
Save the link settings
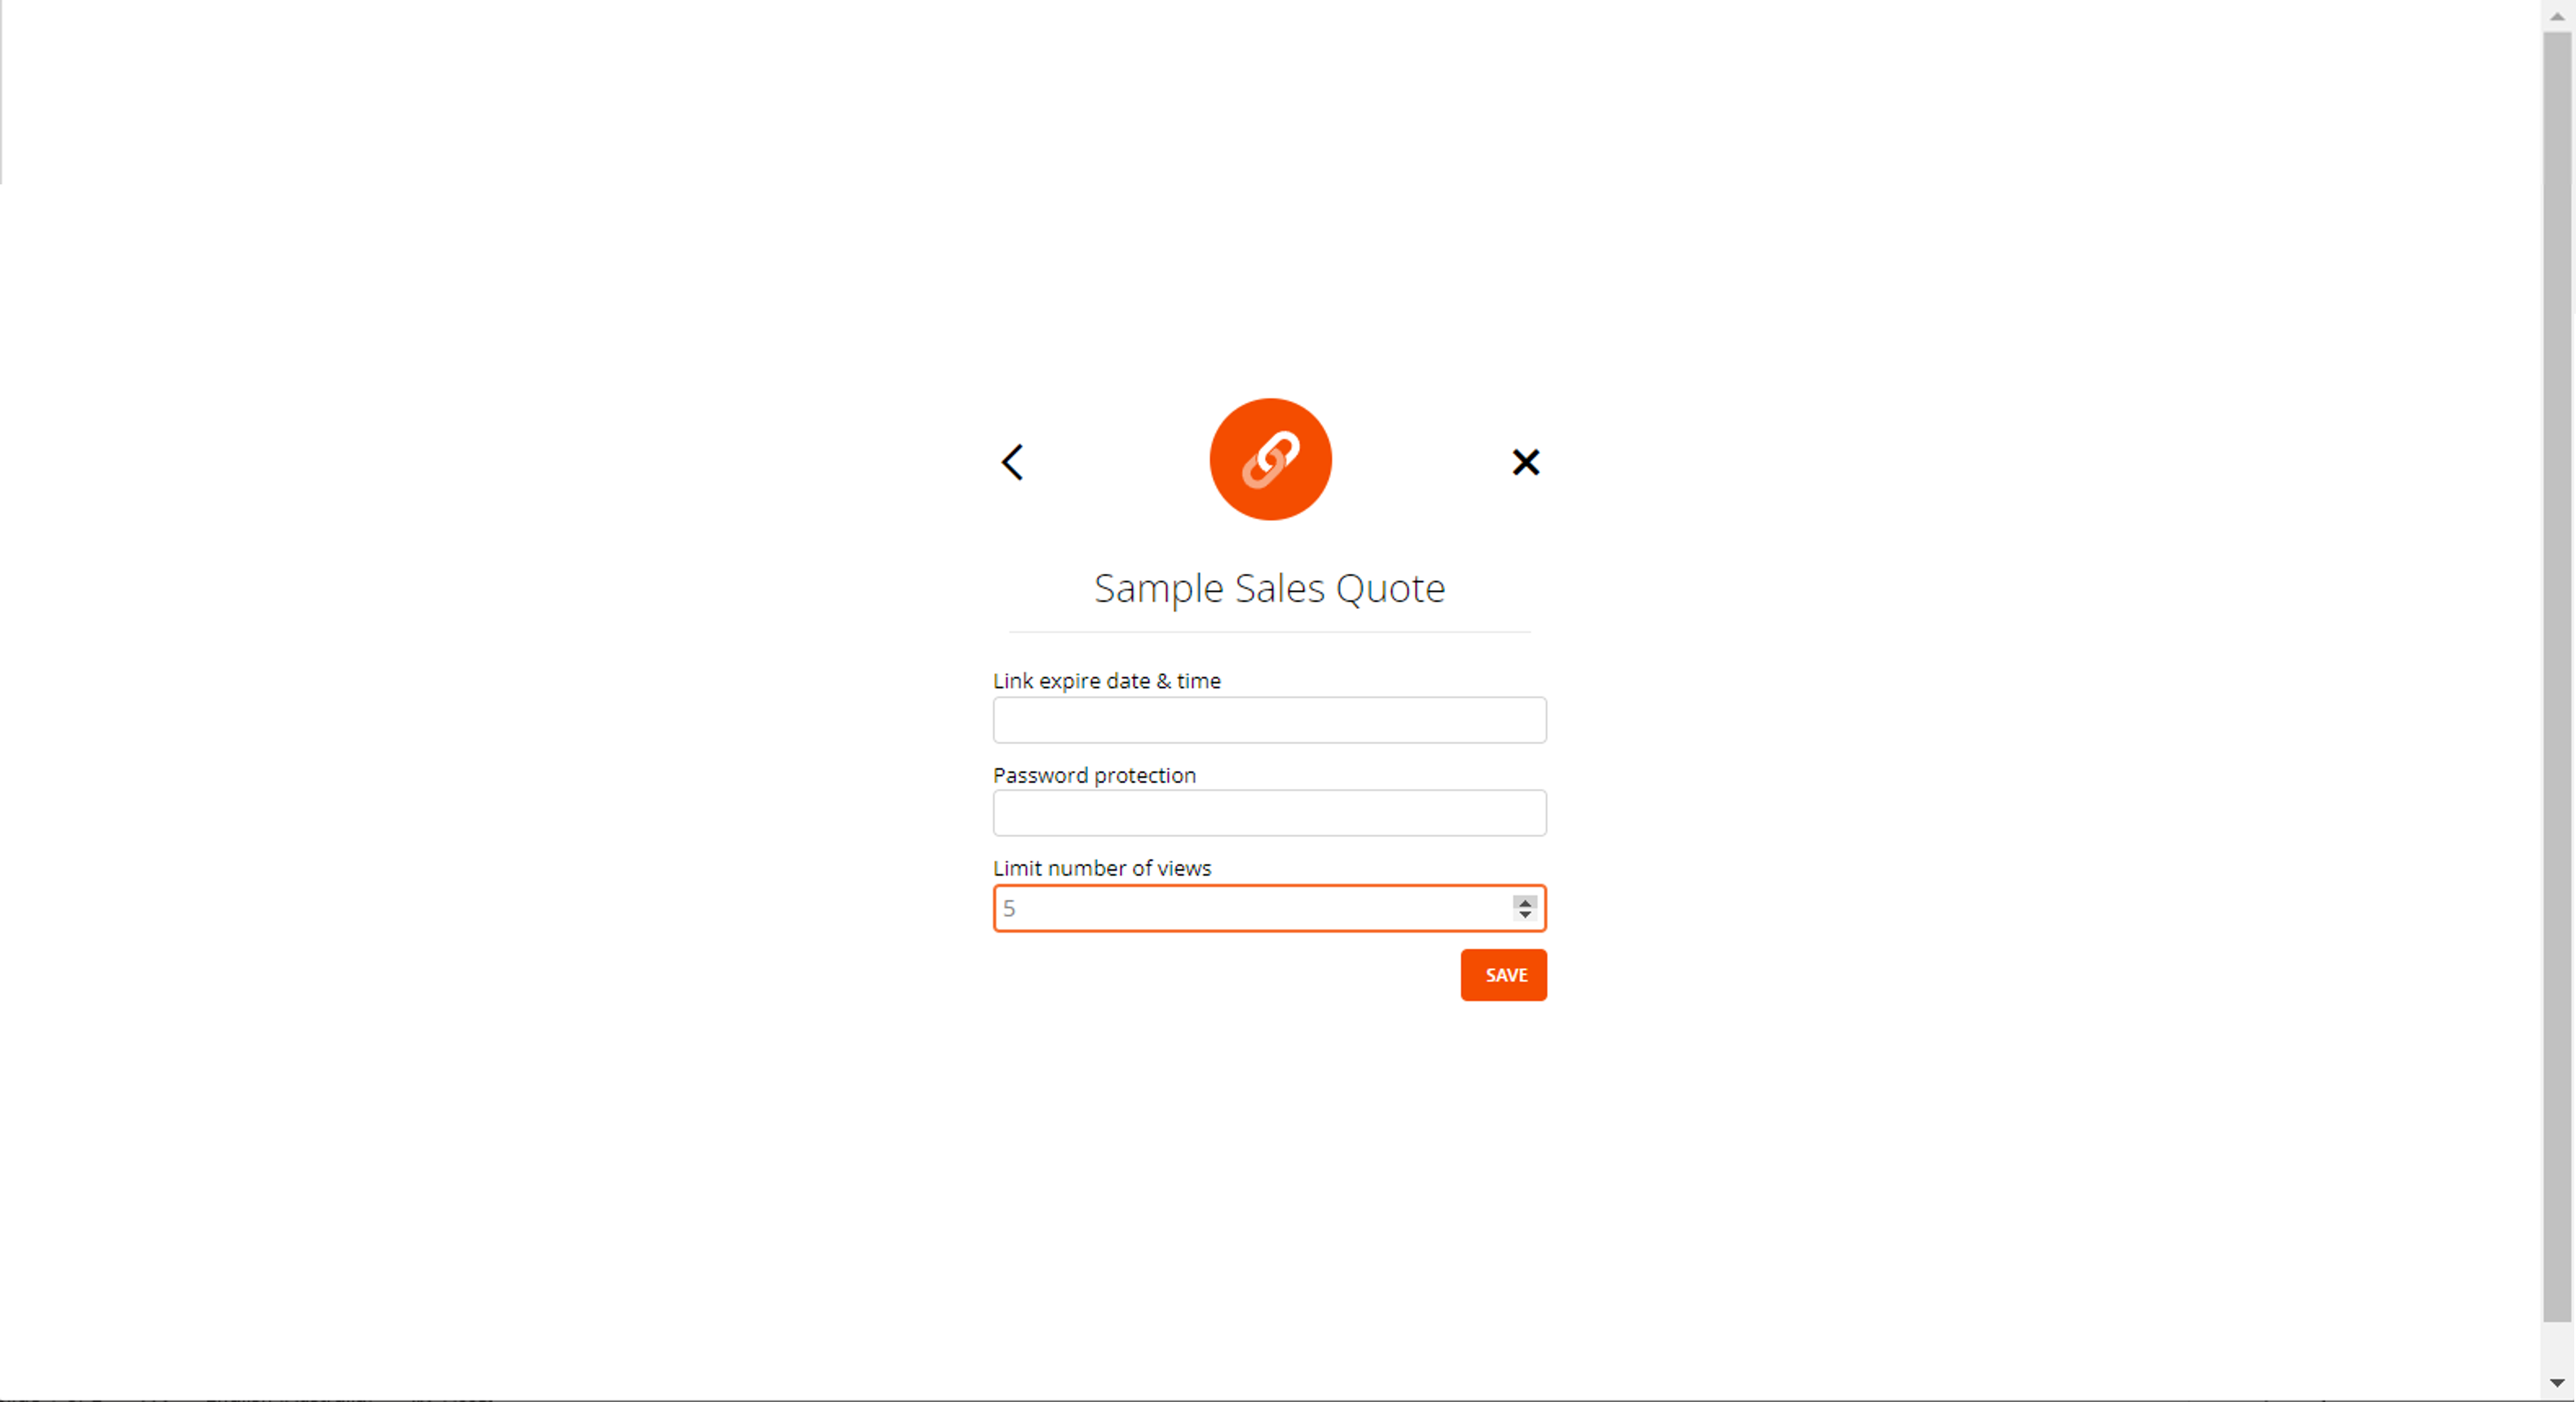click(x=1503, y=975)
